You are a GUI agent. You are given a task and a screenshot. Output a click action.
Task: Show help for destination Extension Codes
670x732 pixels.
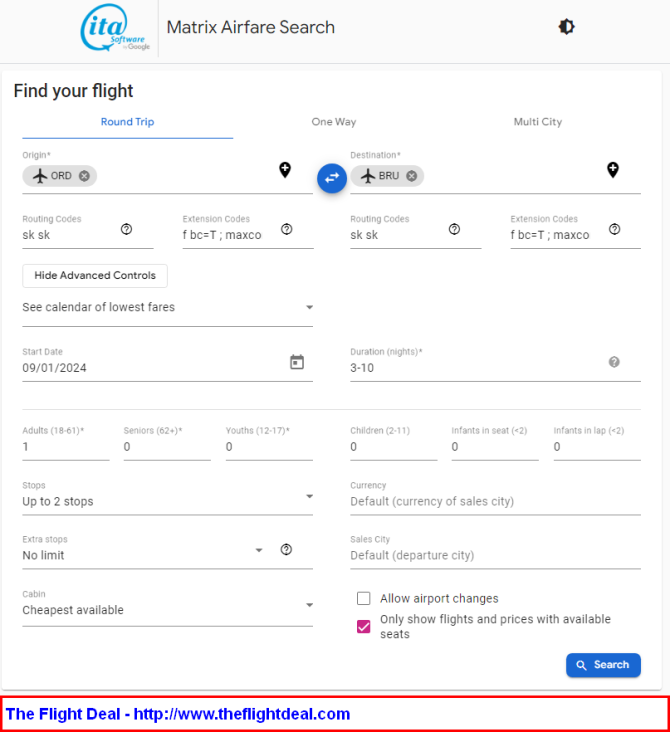614,229
